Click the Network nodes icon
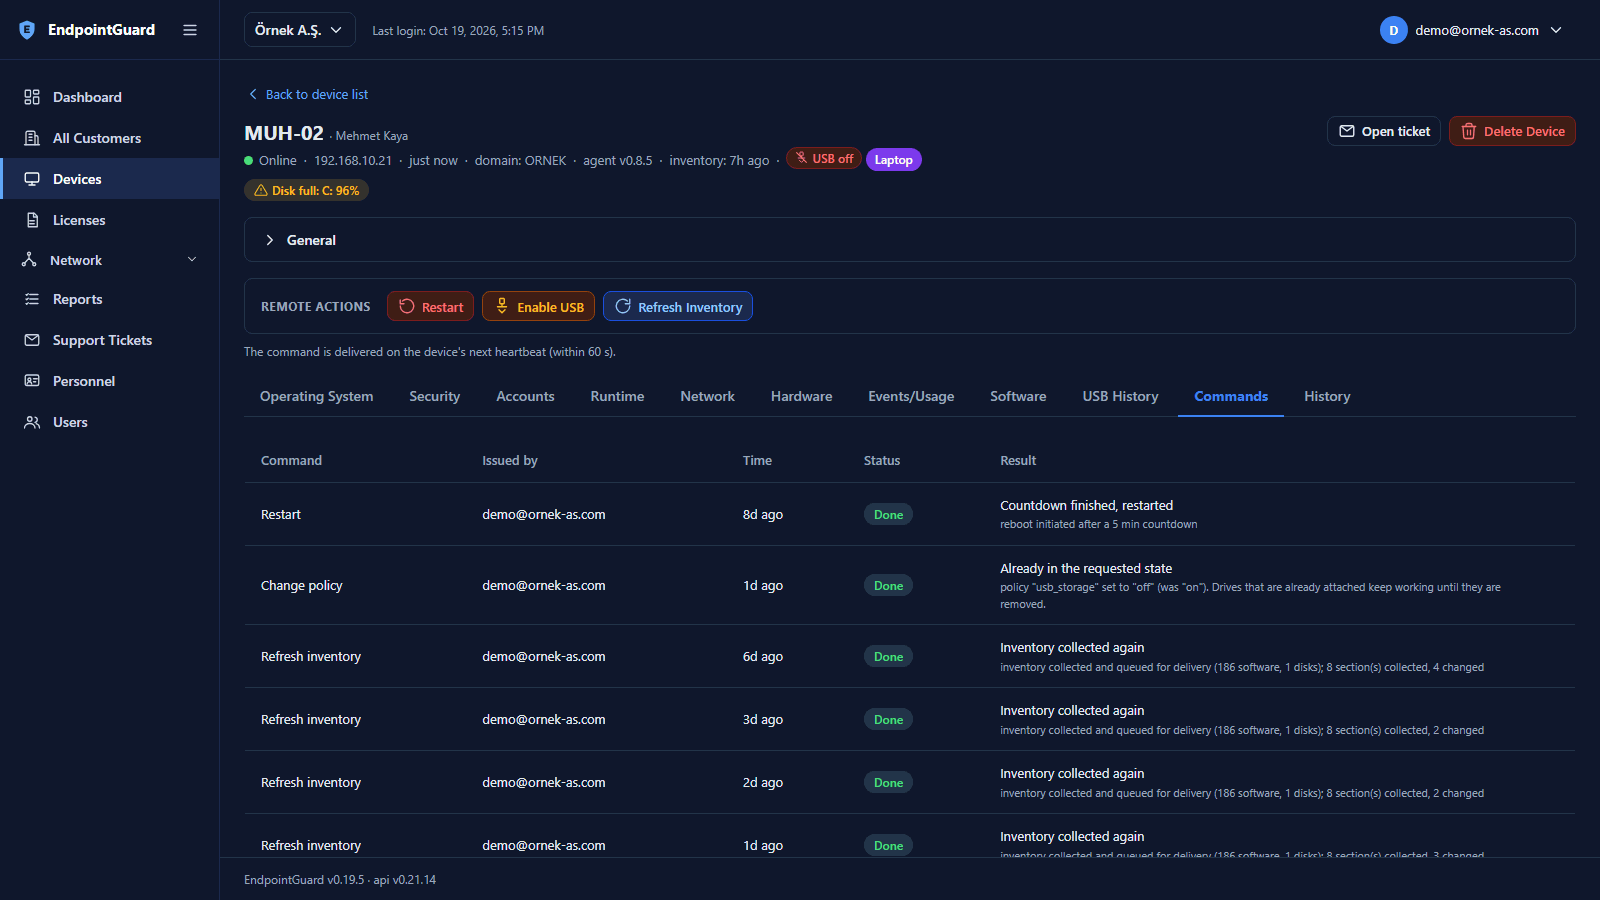 [x=29, y=260]
